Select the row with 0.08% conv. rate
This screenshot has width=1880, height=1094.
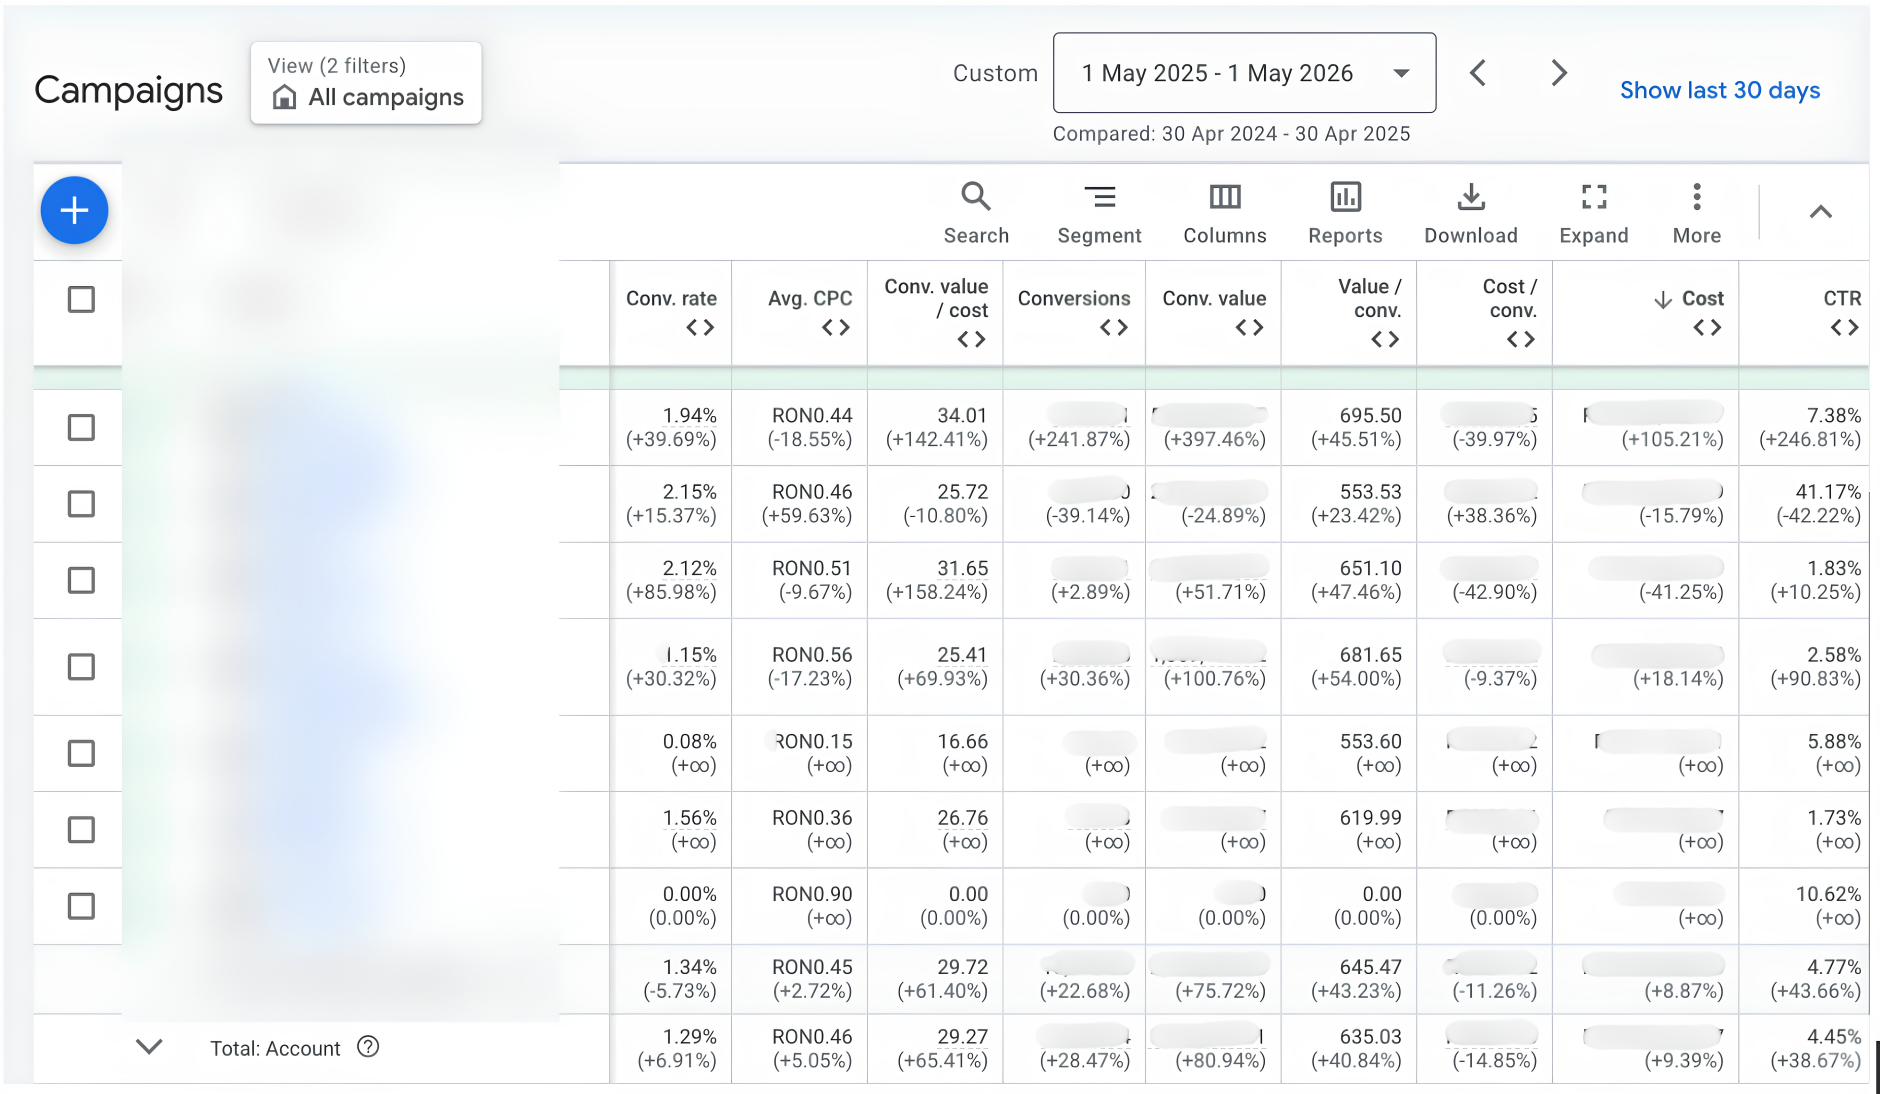[81, 753]
